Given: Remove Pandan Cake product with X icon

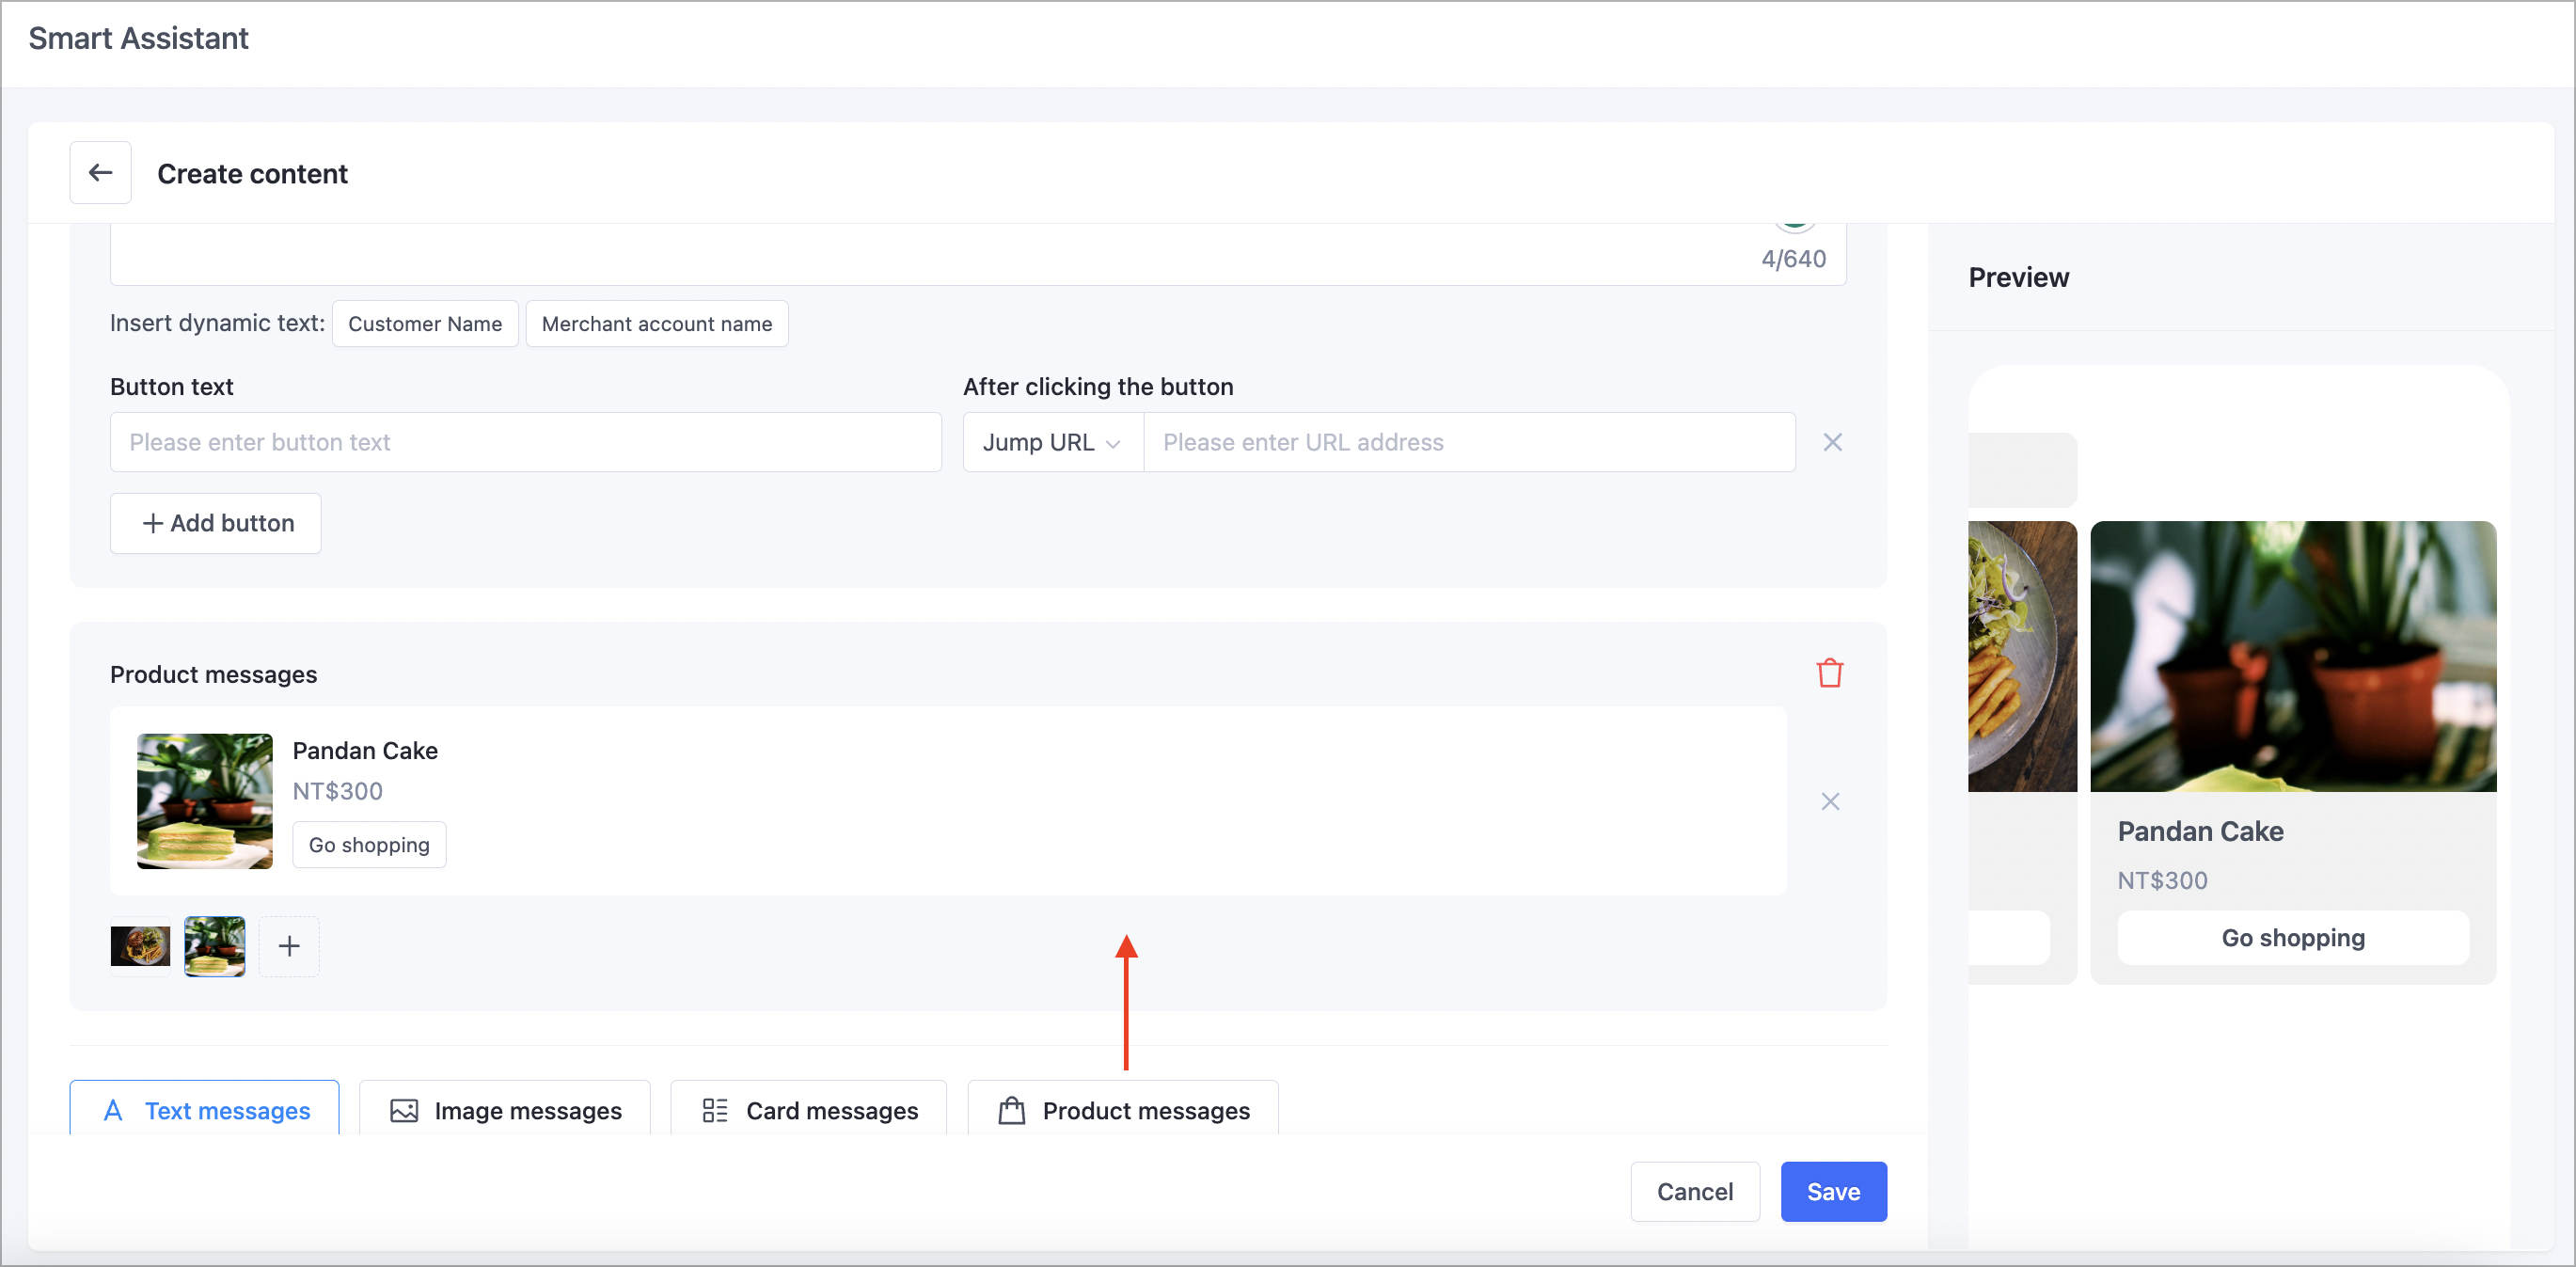Looking at the screenshot, I should click(x=1830, y=801).
